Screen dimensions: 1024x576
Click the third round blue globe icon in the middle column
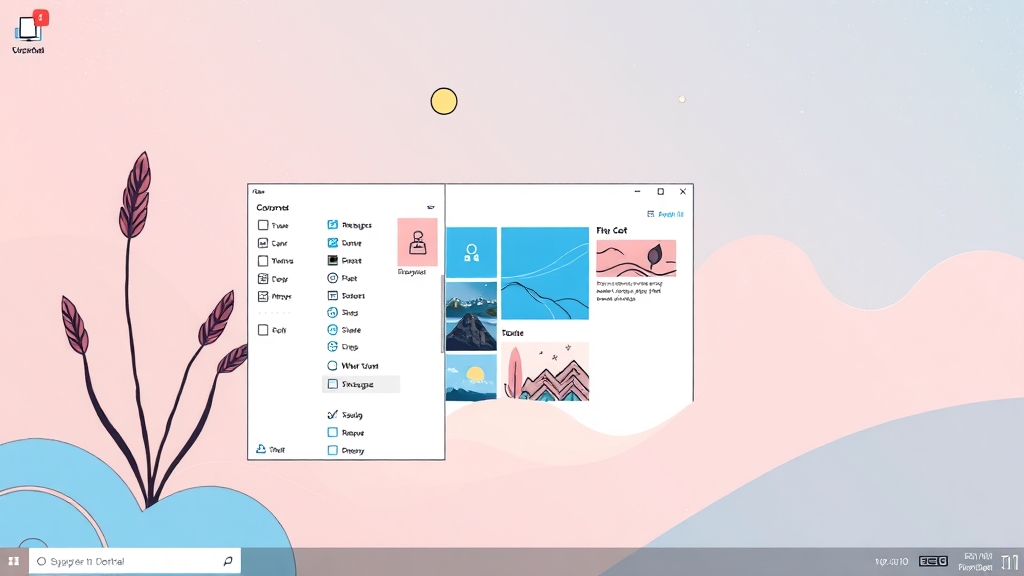tap(332, 347)
